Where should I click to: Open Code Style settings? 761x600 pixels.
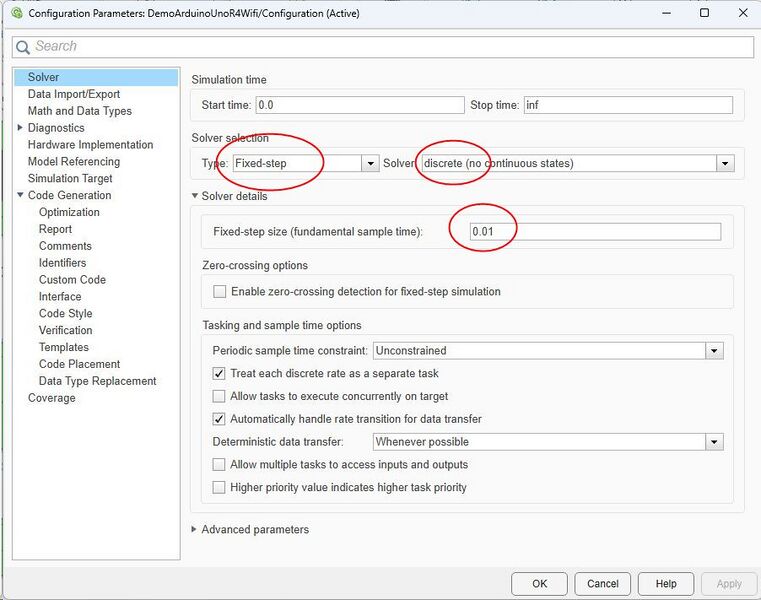(66, 314)
